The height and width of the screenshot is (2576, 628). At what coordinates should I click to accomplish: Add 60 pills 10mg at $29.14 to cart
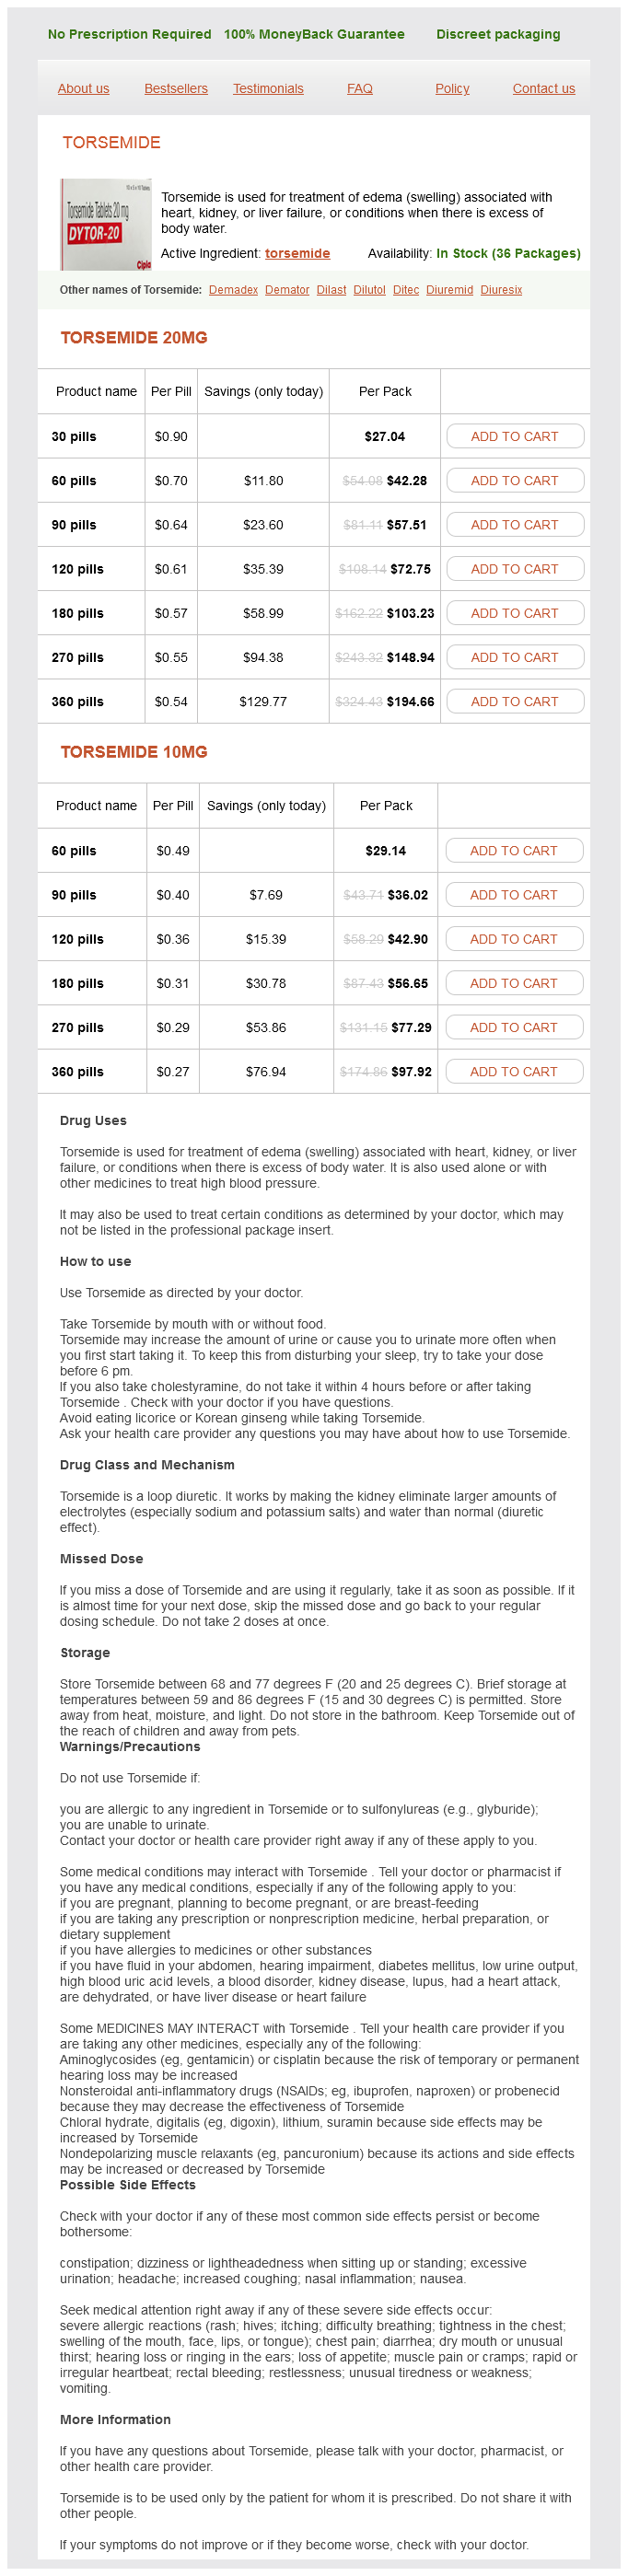point(513,851)
